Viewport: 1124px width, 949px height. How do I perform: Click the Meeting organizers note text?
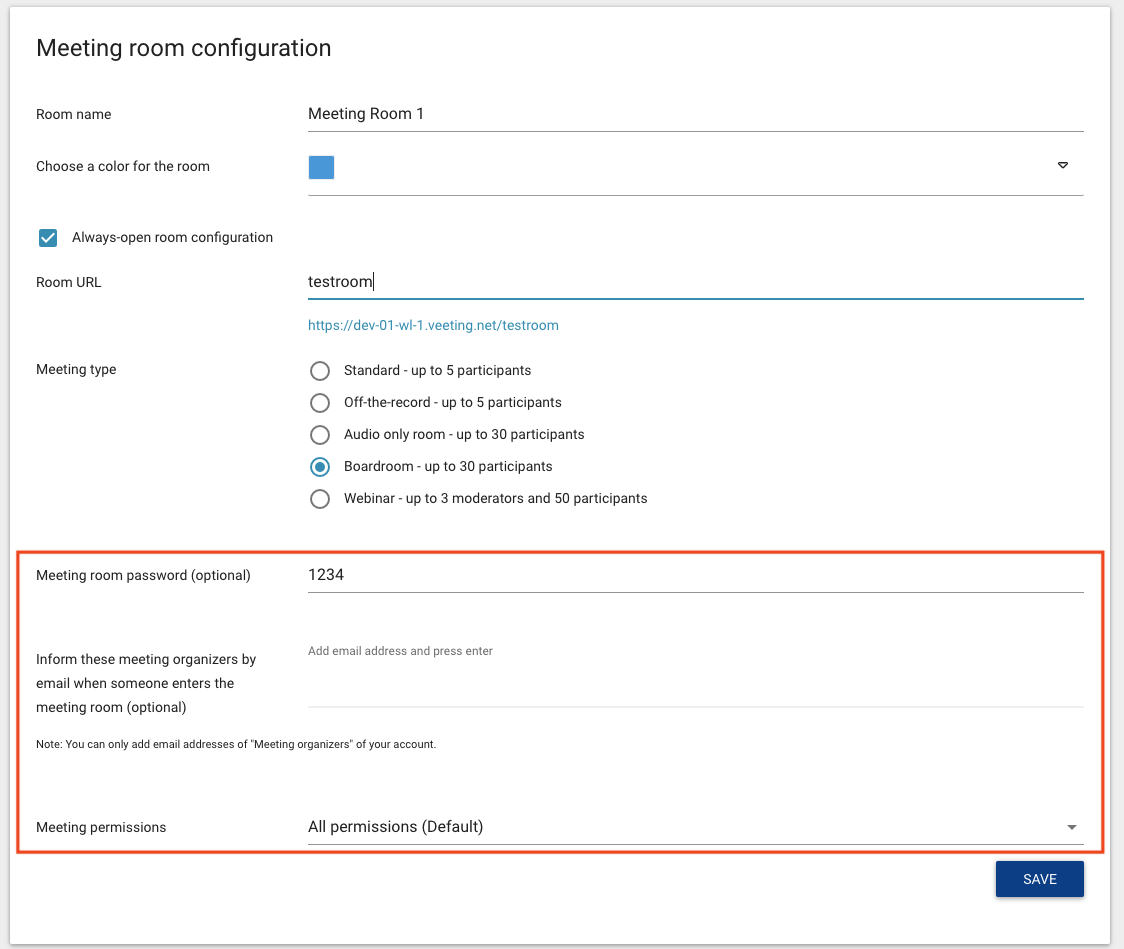pos(236,744)
